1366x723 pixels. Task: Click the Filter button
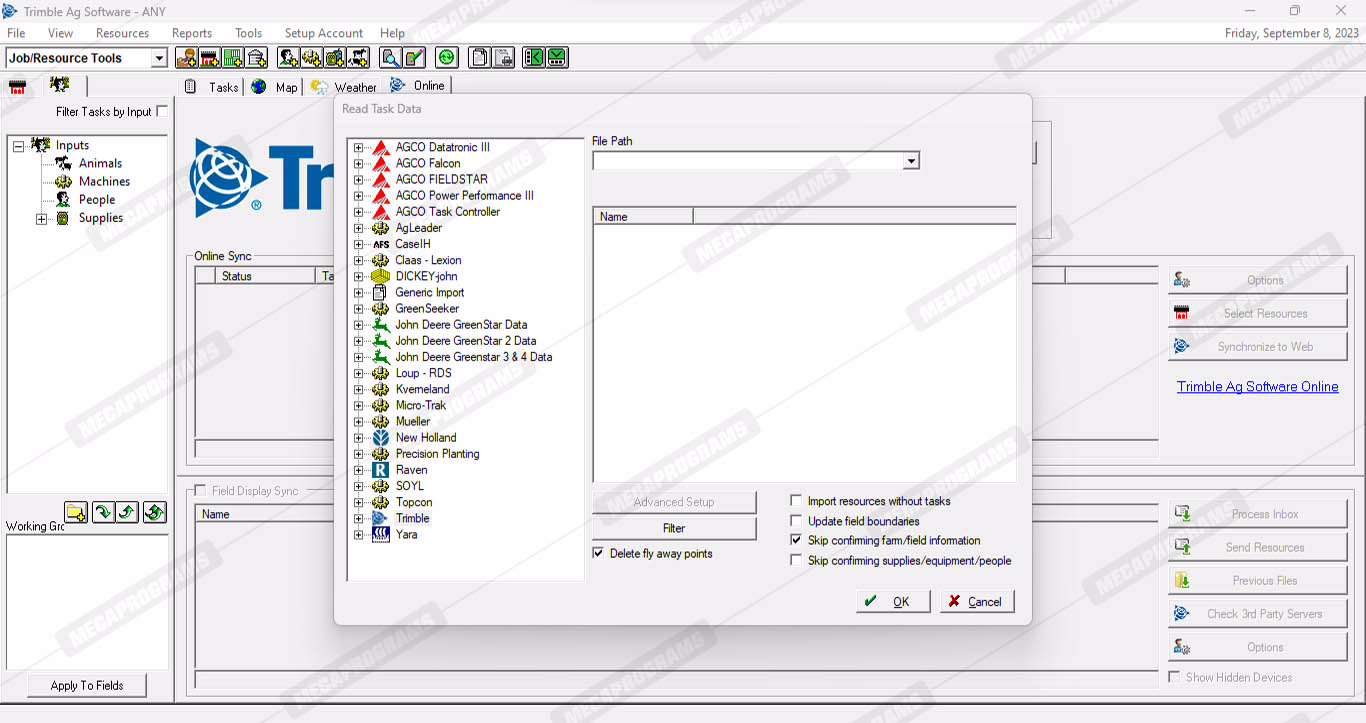674,528
